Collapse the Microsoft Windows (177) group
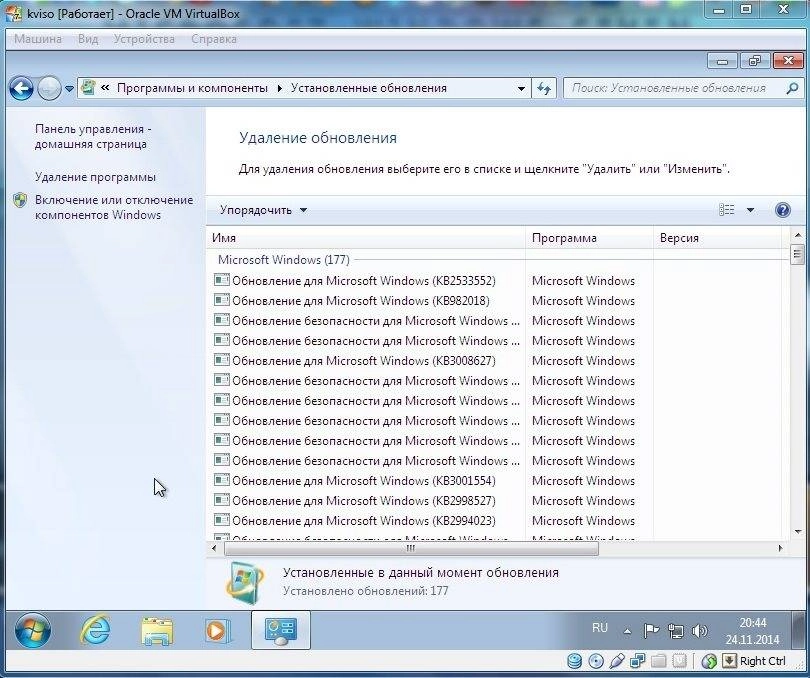Screen dimensions: 810x678 (284, 259)
